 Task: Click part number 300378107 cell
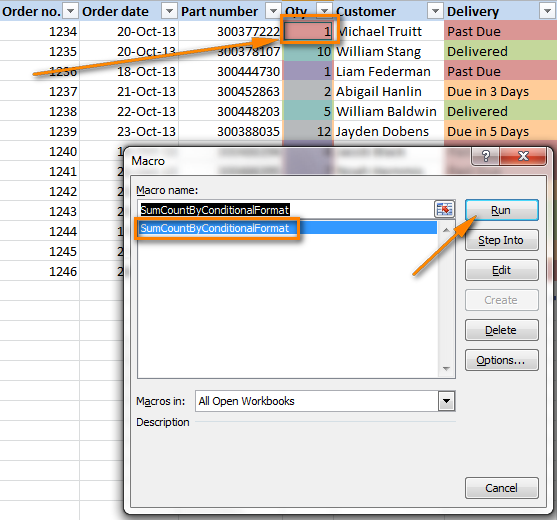[x=231, y=52]
